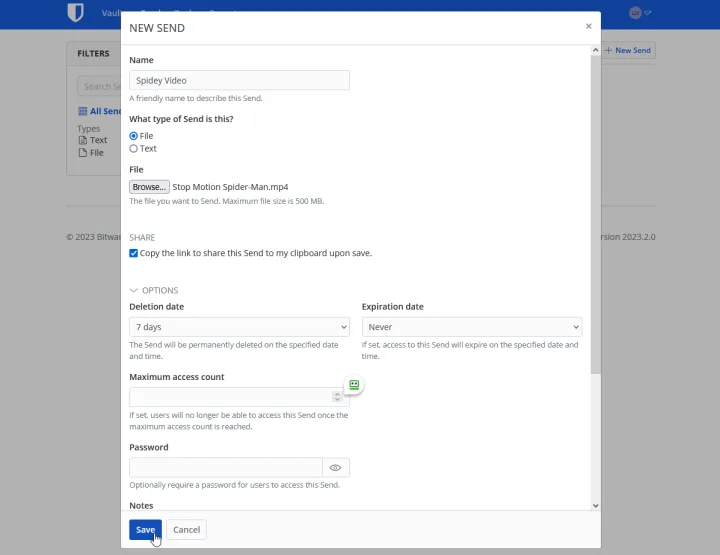Save the new Send

[x=145, y=530]
